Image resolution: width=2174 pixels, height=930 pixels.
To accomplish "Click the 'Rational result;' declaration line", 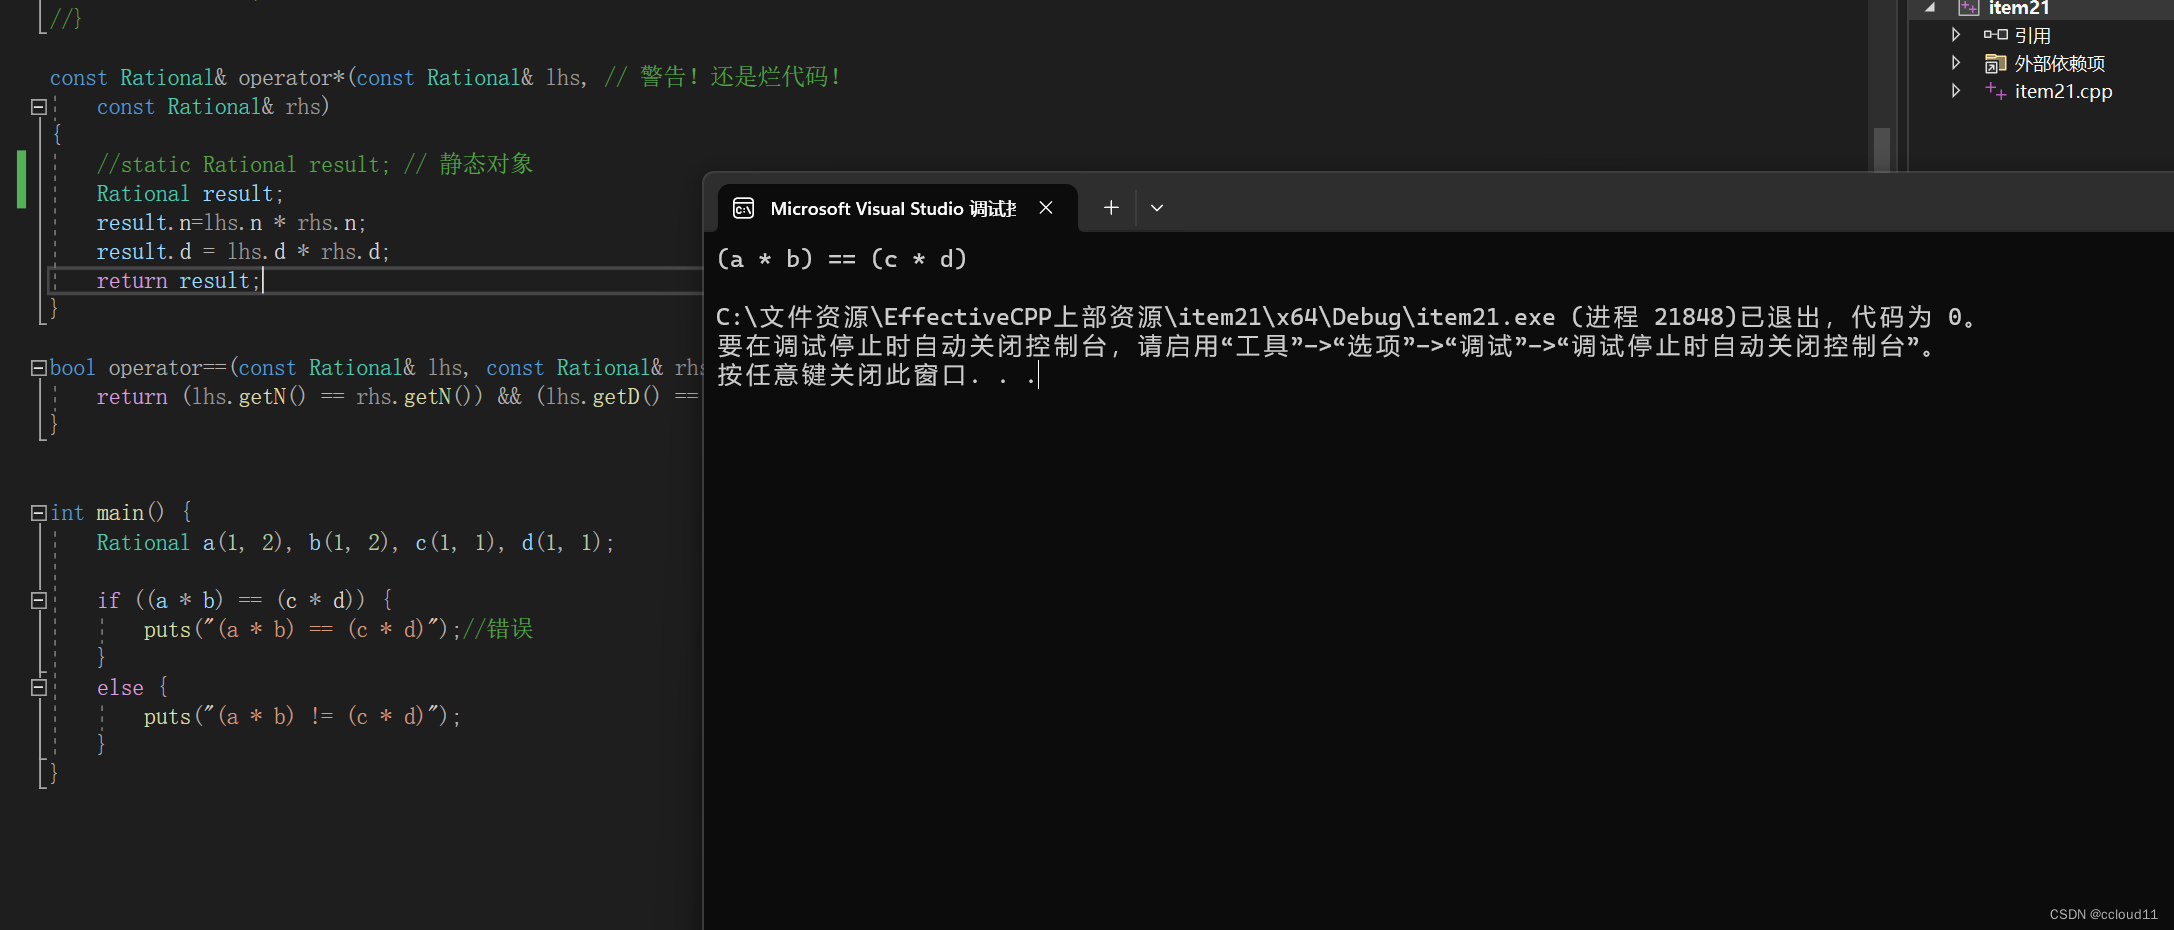I will click(x=190, y=194).
